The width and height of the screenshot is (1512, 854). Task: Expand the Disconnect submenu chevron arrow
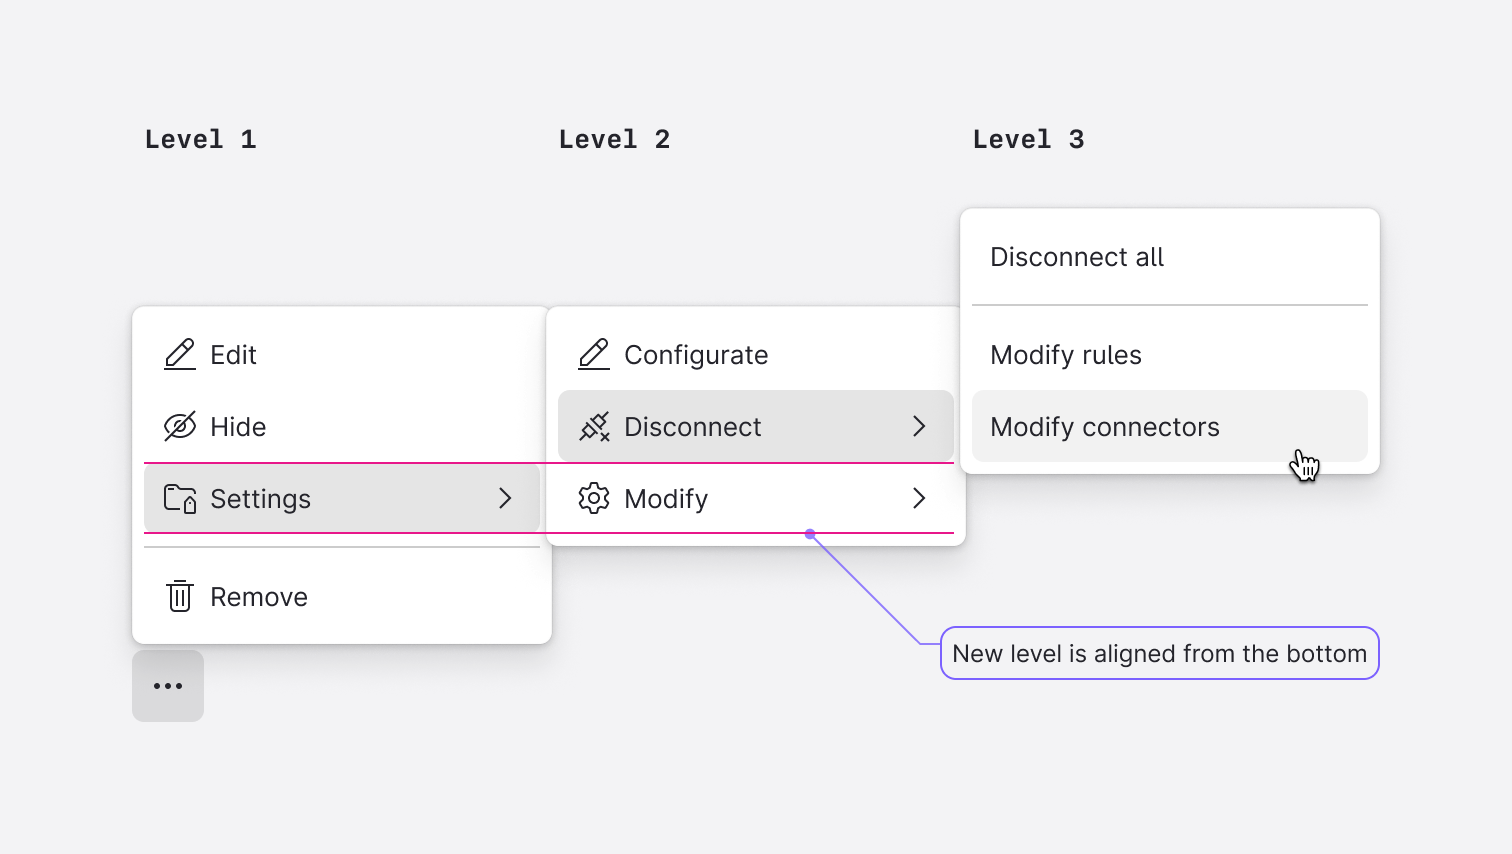[x=919, y=426]
